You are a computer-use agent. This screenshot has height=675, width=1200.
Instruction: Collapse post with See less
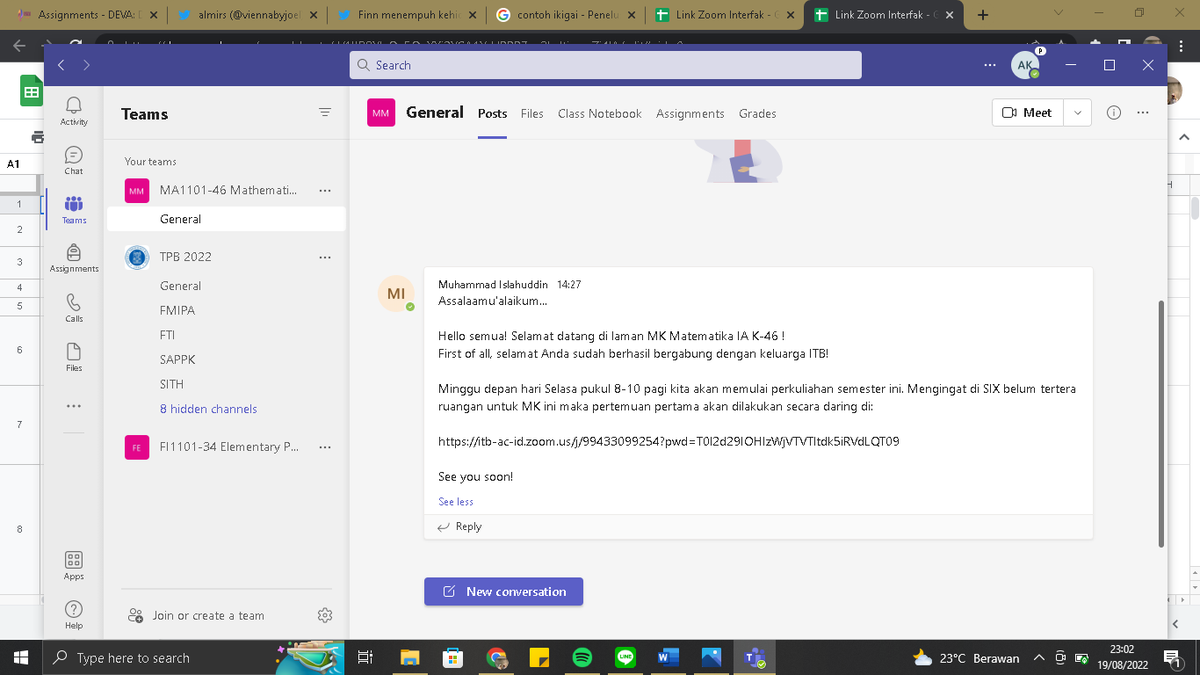[456, 502]
